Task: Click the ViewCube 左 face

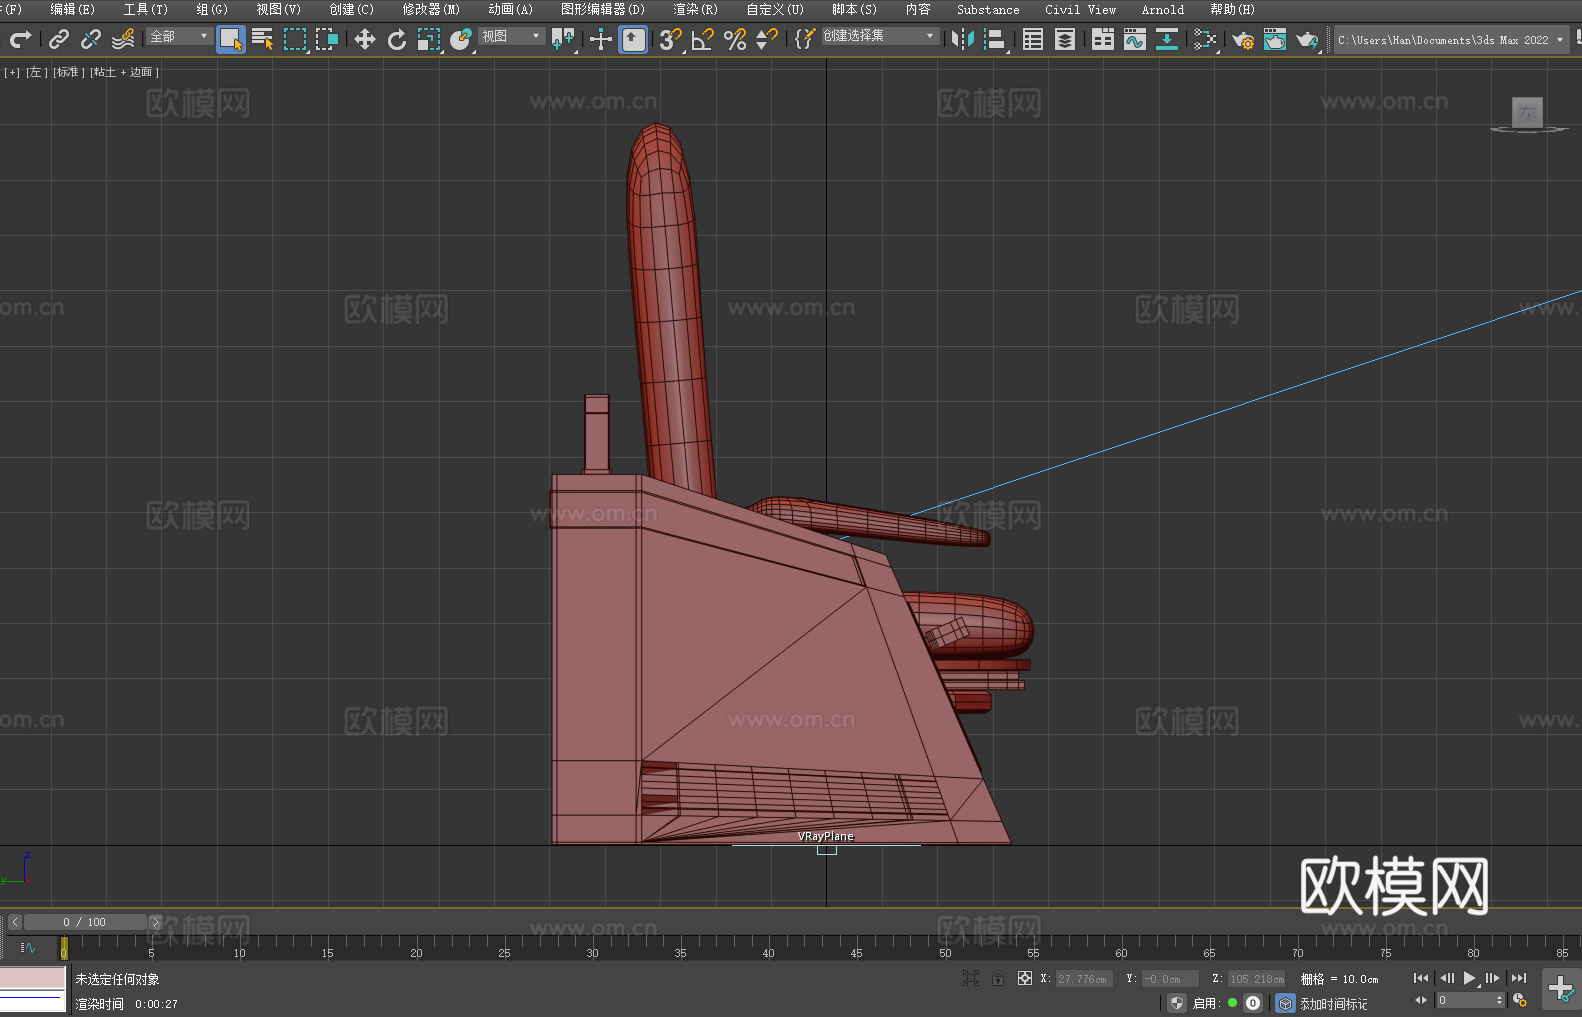Action: (x=1527, y=112)
